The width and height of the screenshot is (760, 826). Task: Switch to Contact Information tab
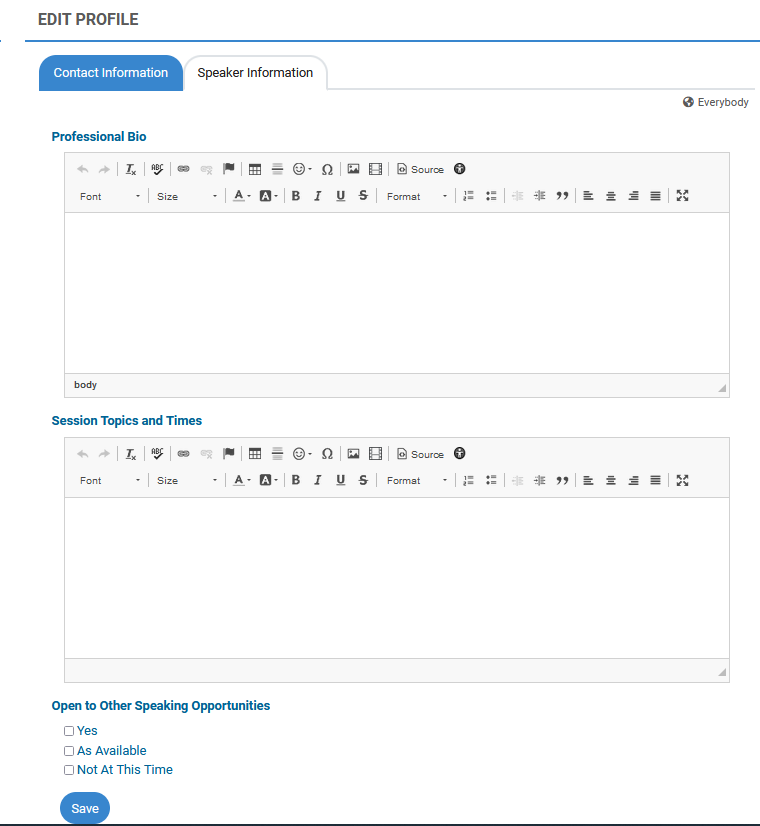pos(111,73)
